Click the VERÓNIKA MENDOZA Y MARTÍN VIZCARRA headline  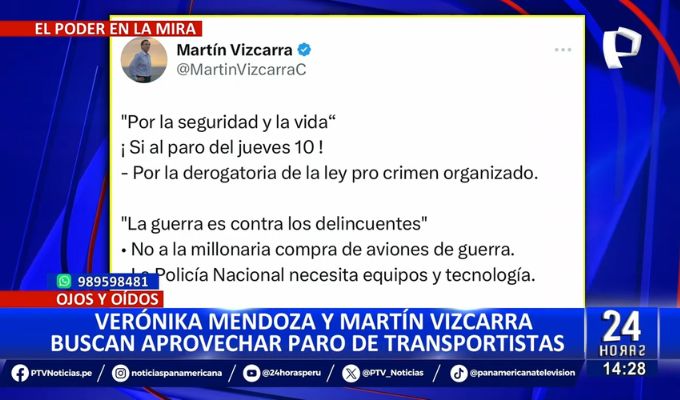click(313, 322)
